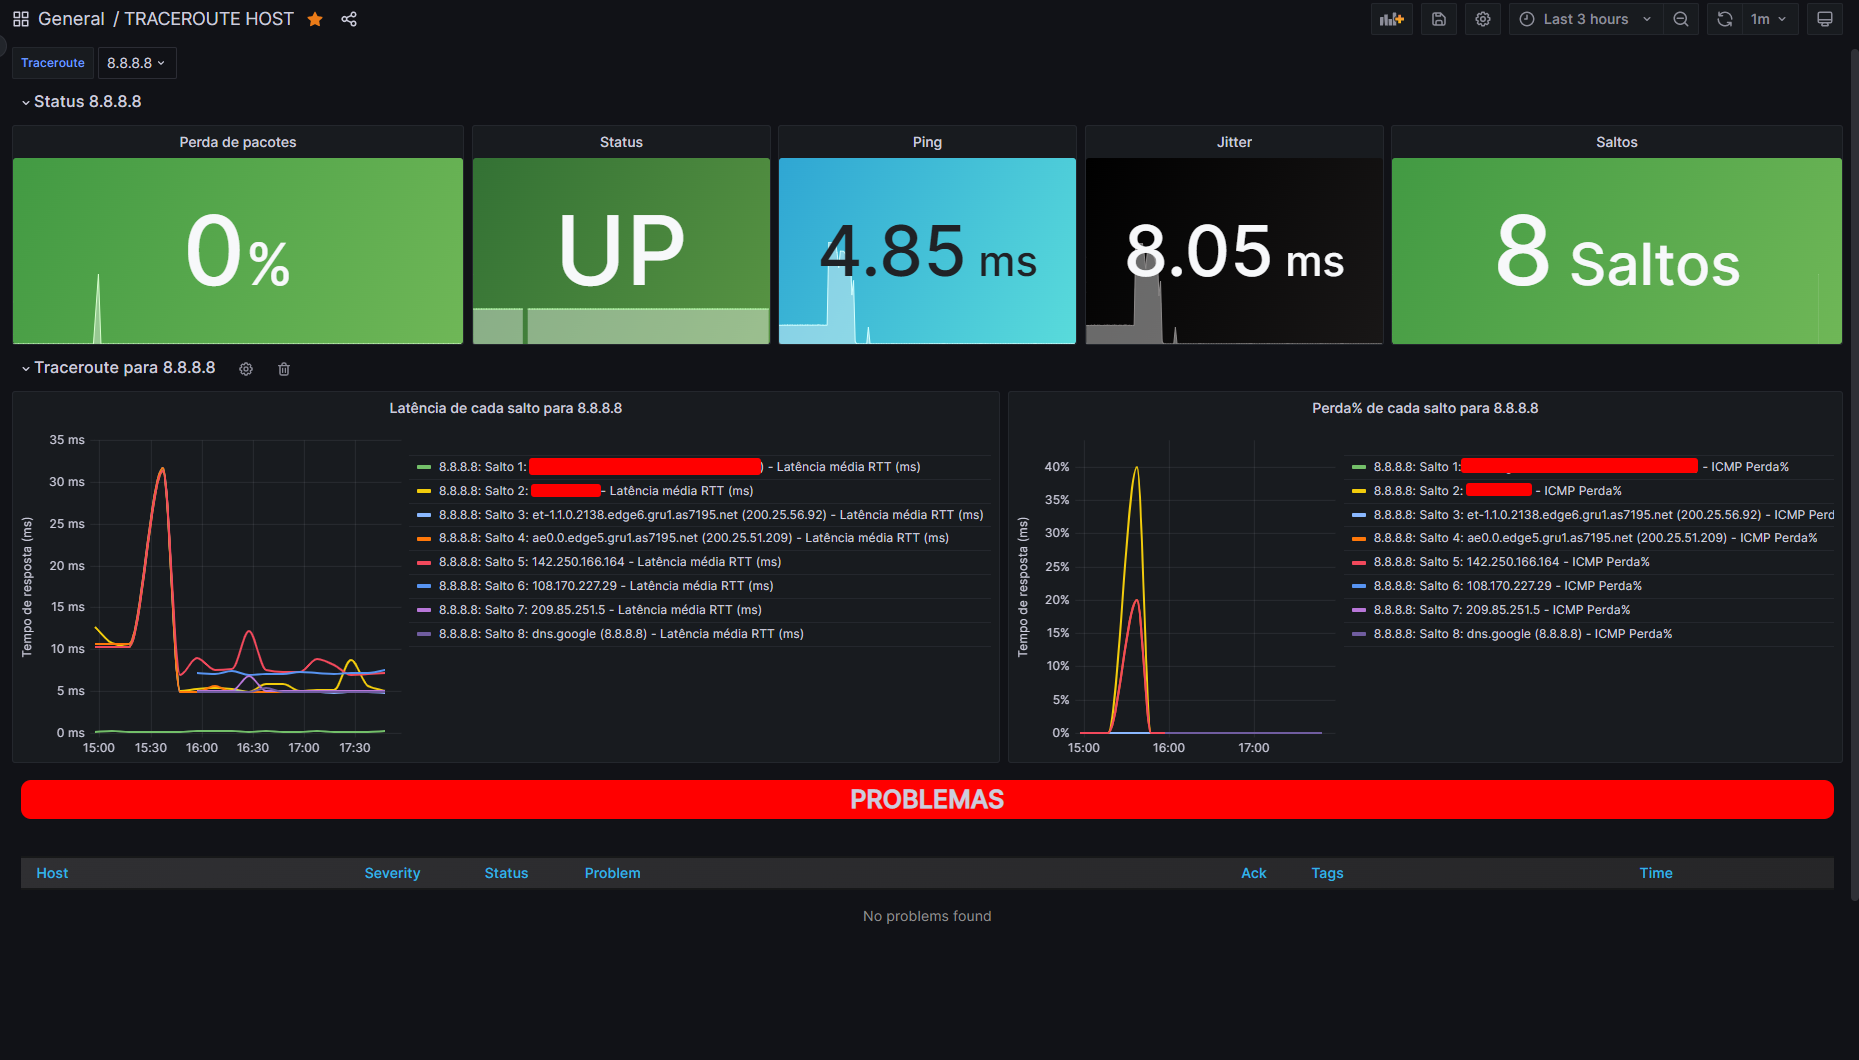Sort problems table by Problem column
The height and width of the screenshot is (1060, 1859).
[x=612, y=873]
